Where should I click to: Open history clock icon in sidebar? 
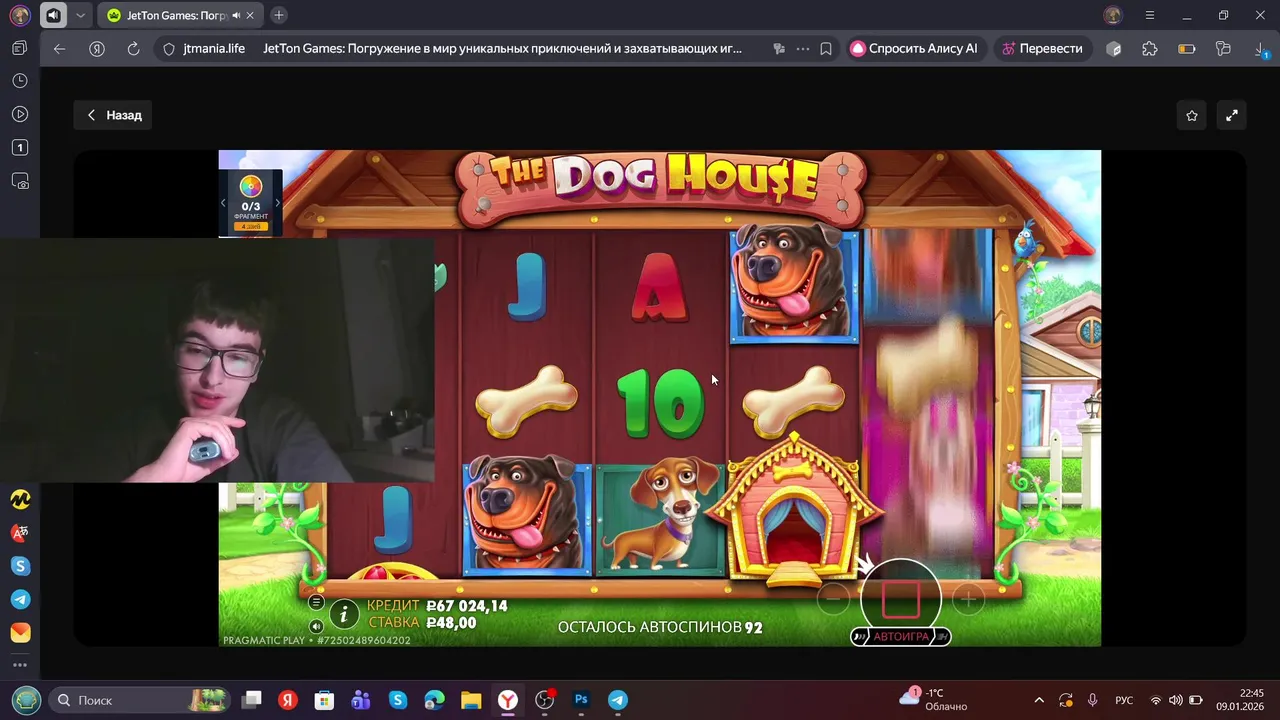[19, 81]
